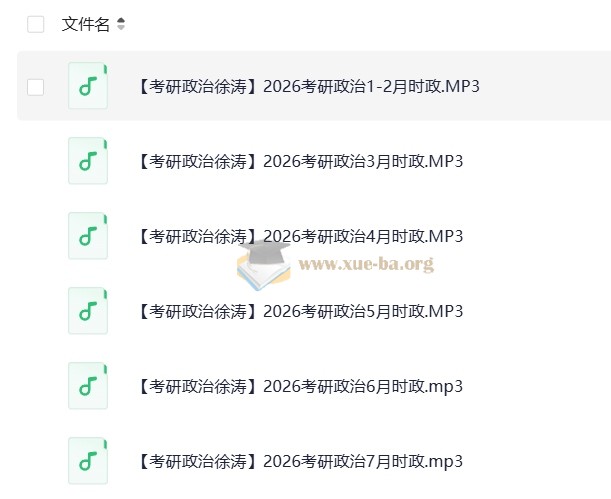Open the 2026考研政治7月时政.mp3 file name

298,461
